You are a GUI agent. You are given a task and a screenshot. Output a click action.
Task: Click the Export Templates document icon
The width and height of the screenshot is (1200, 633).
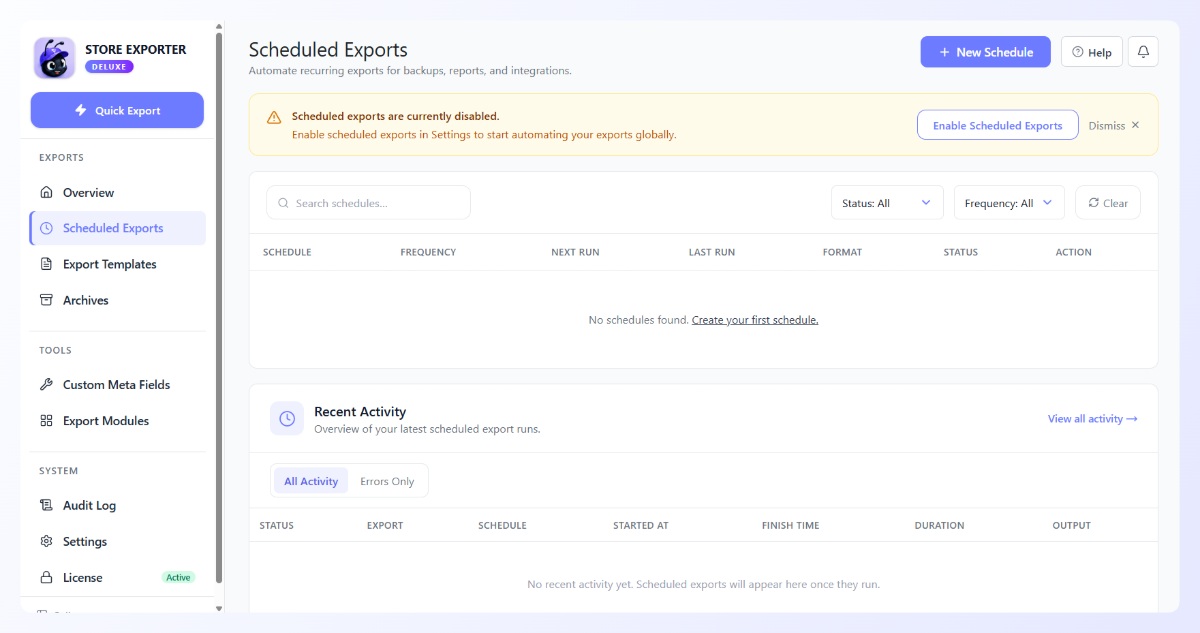46,264
